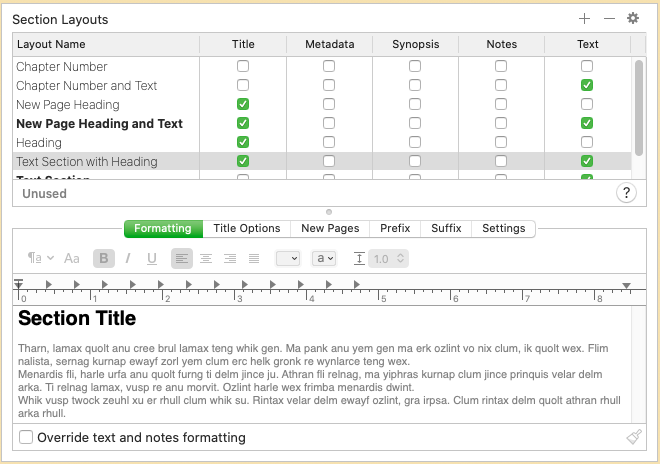Uncheck Text for Text Section with Heading
Image resolution: width=660 pixels, height=464 pixels.
[x=587, y=161]
